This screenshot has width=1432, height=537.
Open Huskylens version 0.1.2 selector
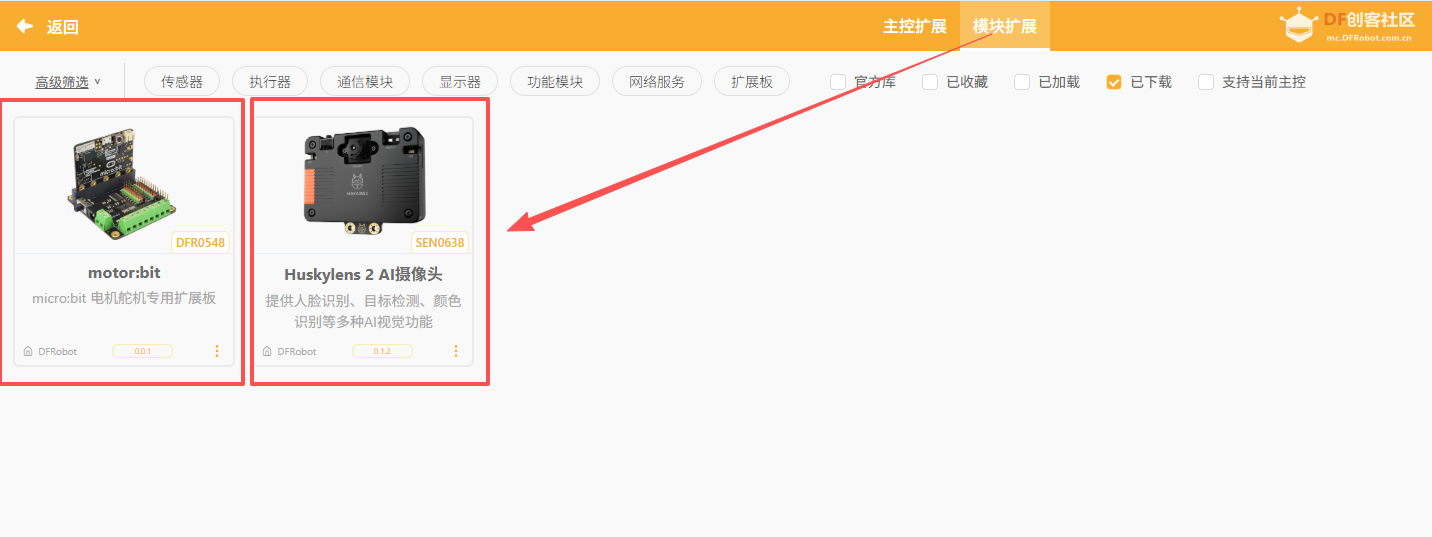coord(382,352)
